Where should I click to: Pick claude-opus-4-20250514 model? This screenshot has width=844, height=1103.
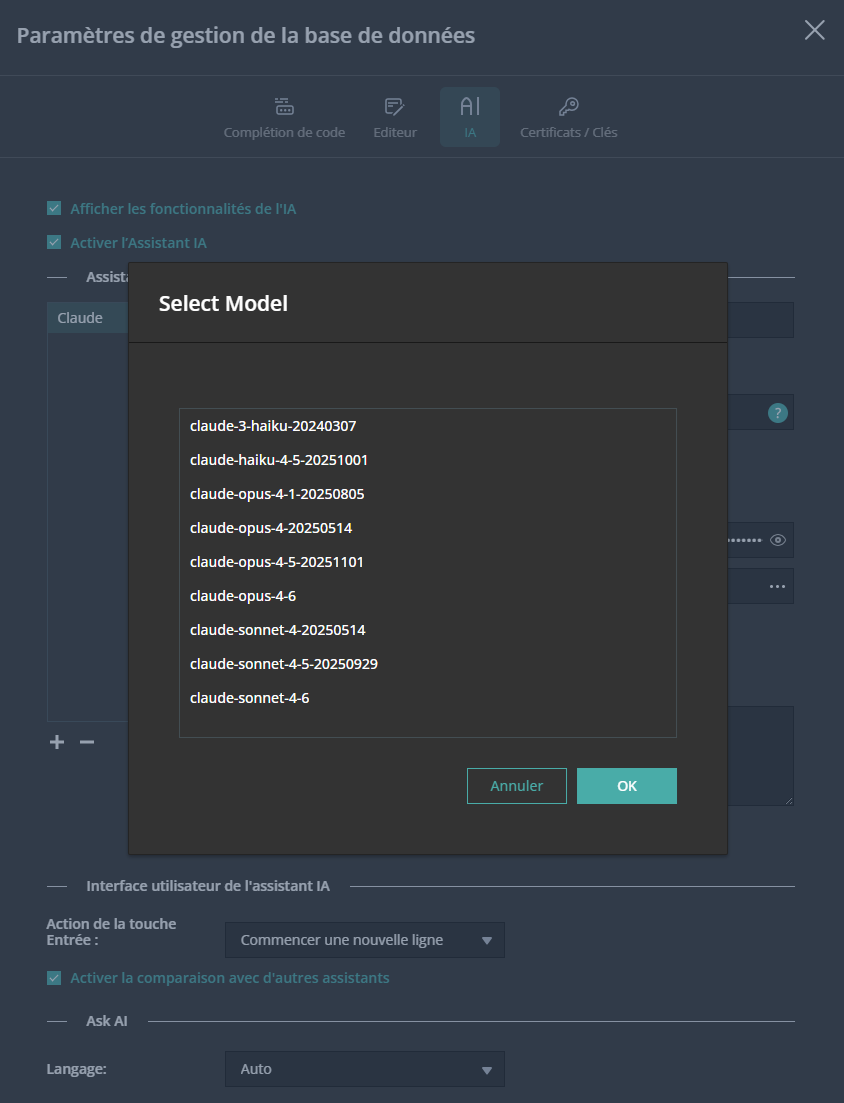(428, 528)
